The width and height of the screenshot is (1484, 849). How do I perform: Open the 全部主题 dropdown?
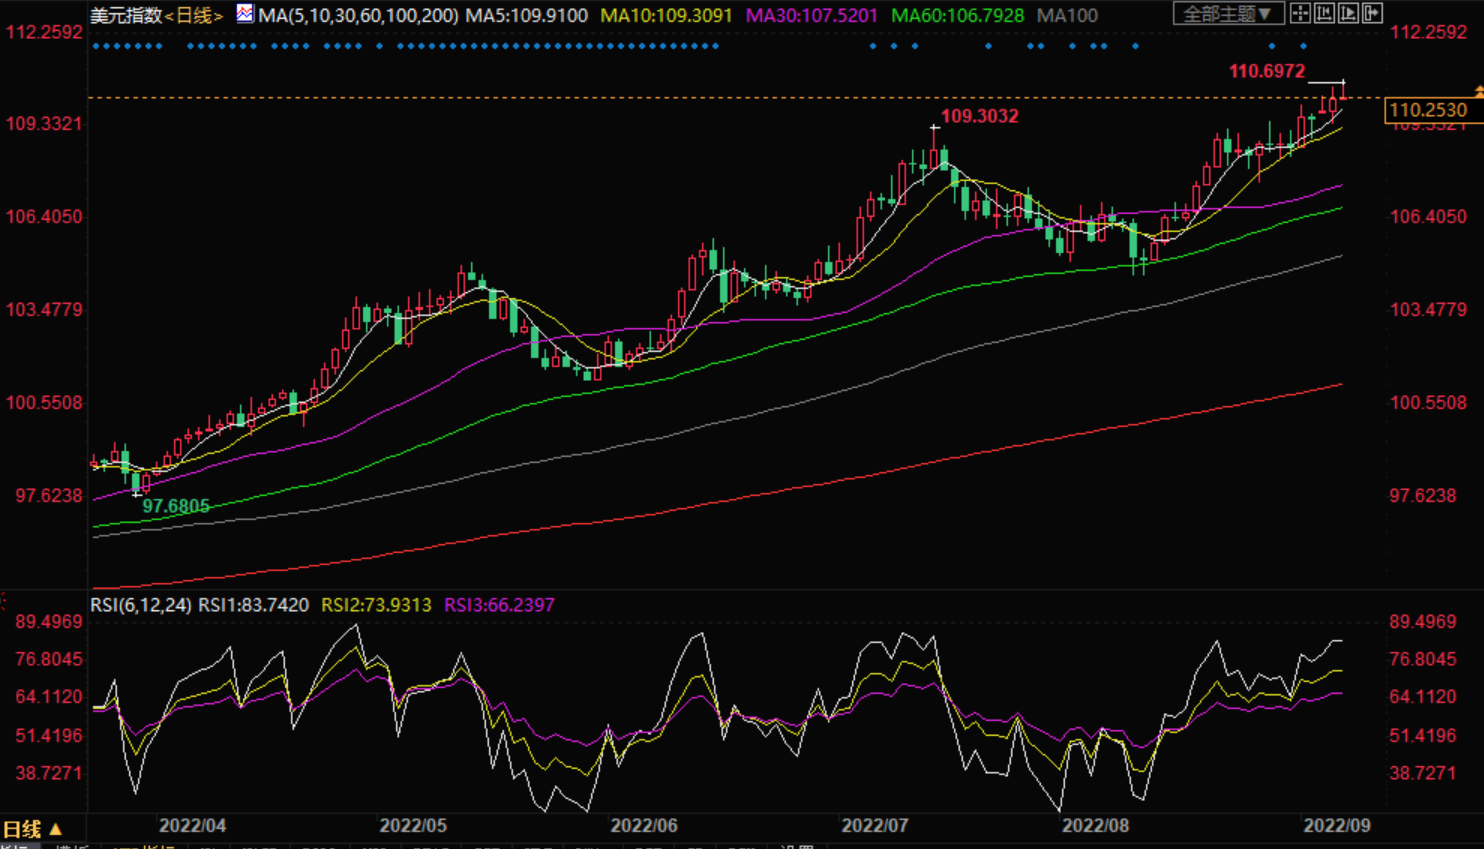1227,14
